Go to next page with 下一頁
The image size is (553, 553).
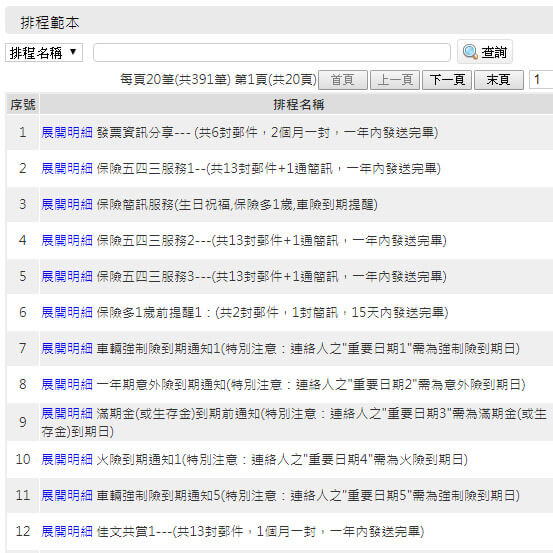pos(447,80)
